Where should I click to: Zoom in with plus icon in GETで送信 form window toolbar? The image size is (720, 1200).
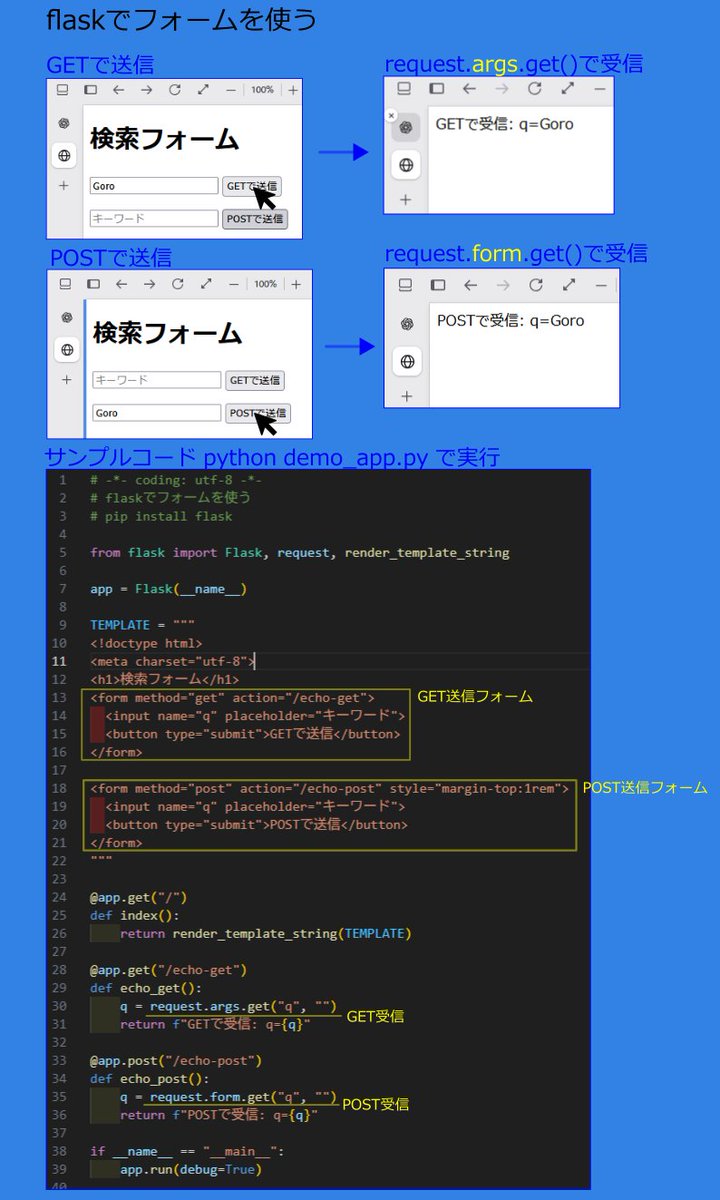[x=293, y=90]
